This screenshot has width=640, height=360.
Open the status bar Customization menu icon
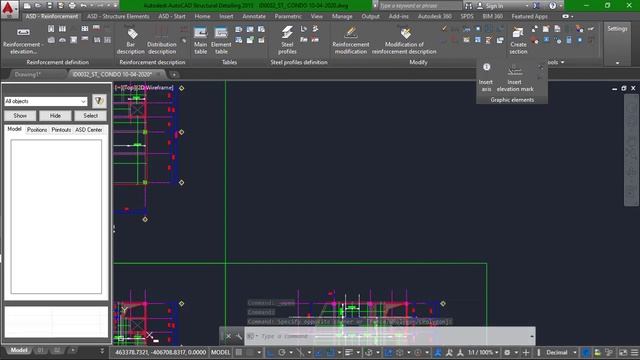tap(634, 352)
